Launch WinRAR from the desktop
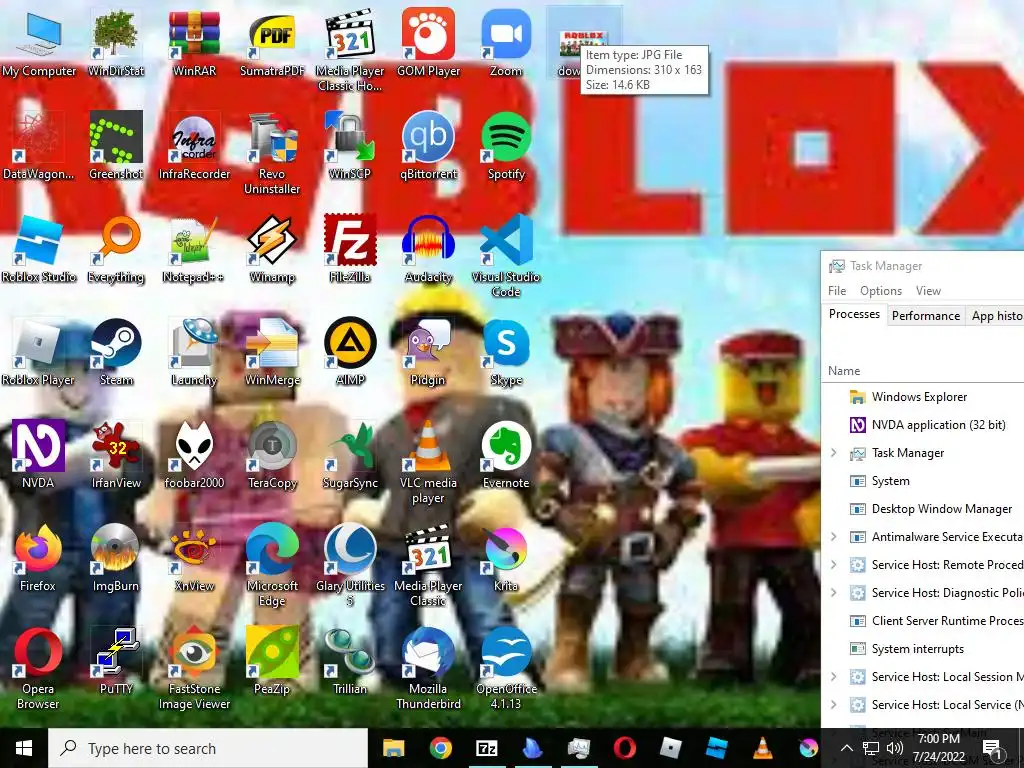The height and width of the screenshot is (768, 1024). [194, 43]
